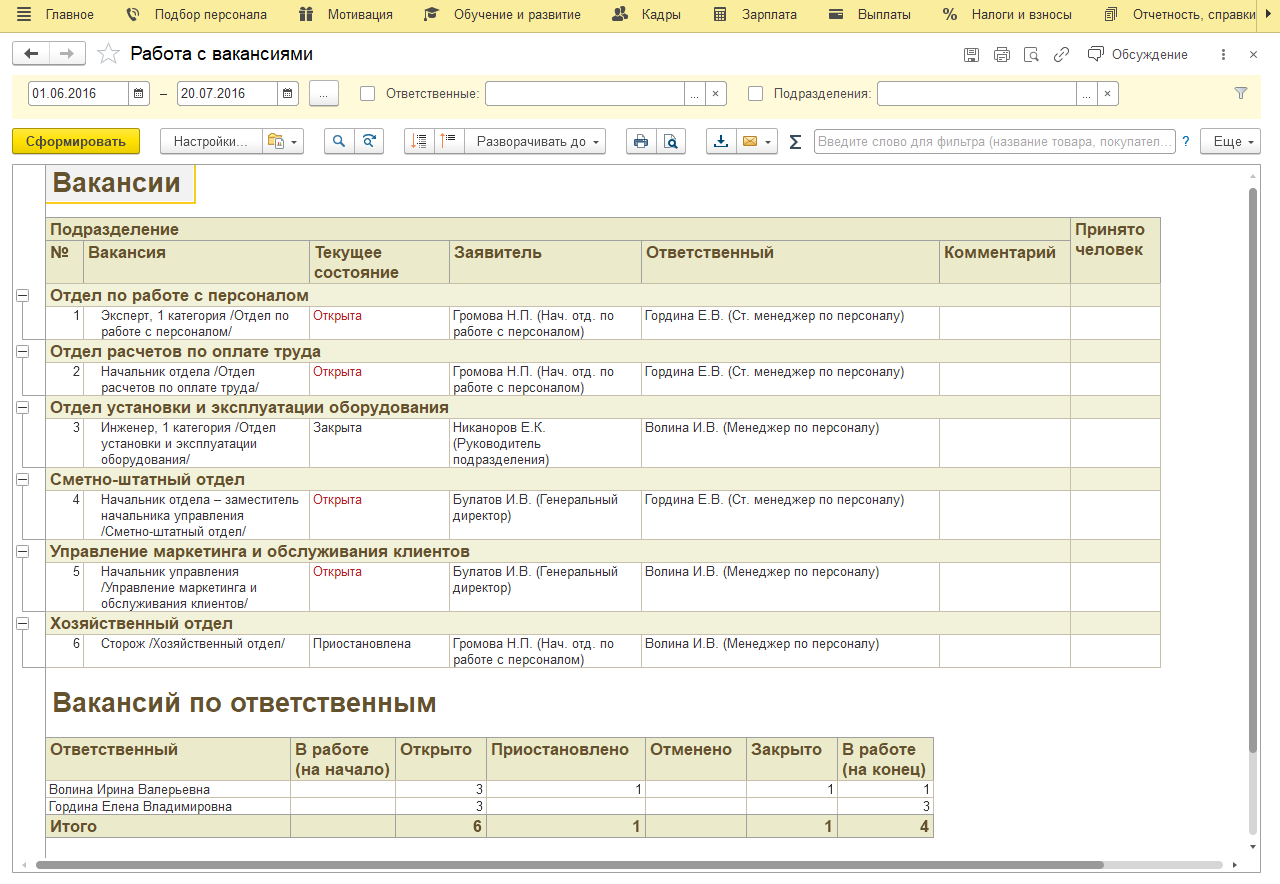This screenshot has width=1280, height=884.
Task: Open calendar for start date 01.06.2016
Action: 139,93
